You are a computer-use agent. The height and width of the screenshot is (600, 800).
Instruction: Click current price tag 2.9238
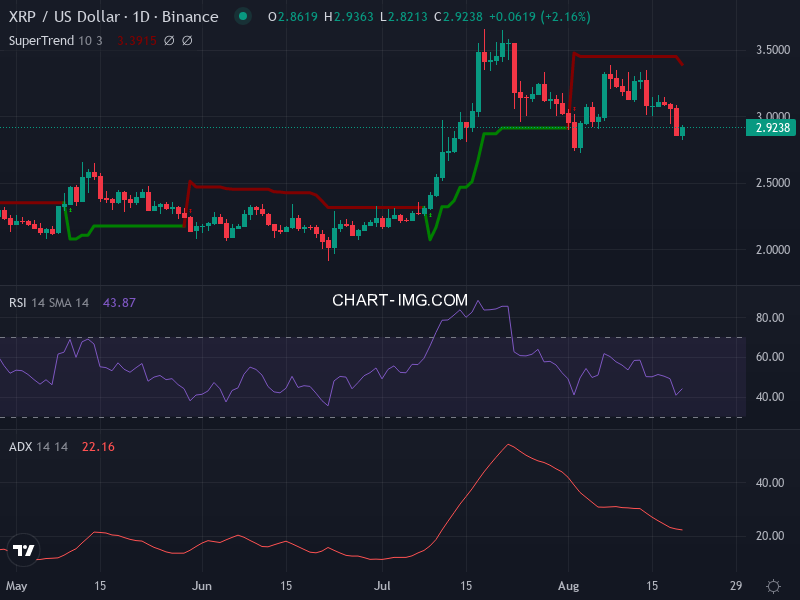(x=770, y=128)
